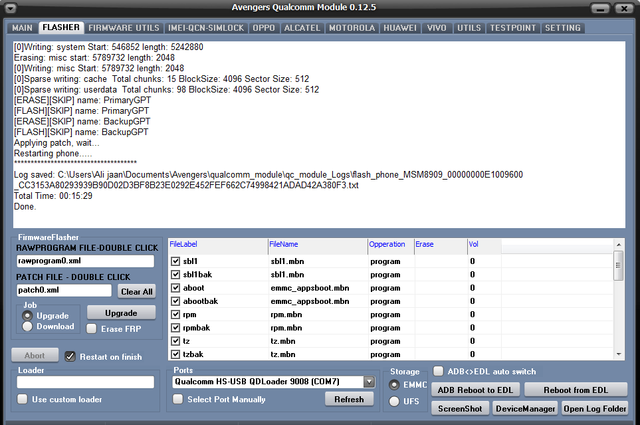Click the 'Restarting phone.....' log line
This screenshot has width=640, height=425.
click(x=53, y=154)
